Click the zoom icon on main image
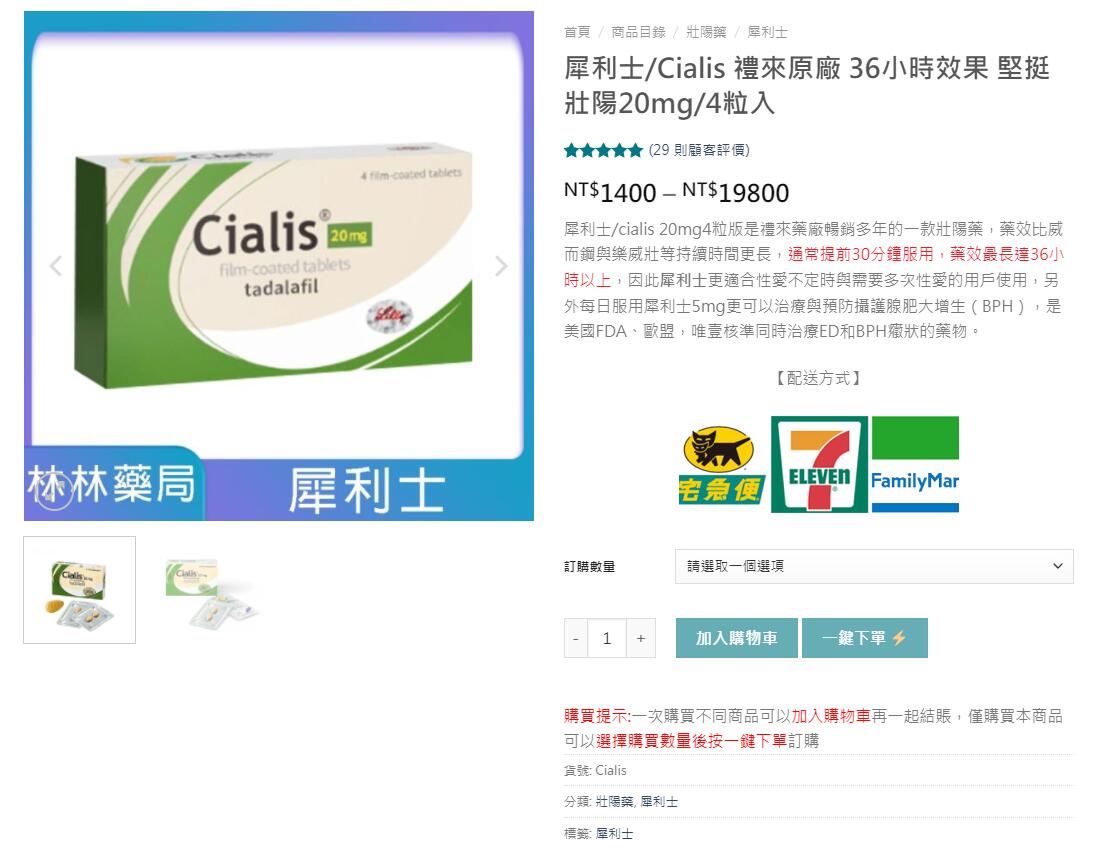The height and width of the screenshot is (848, 1097). point(55,491)
